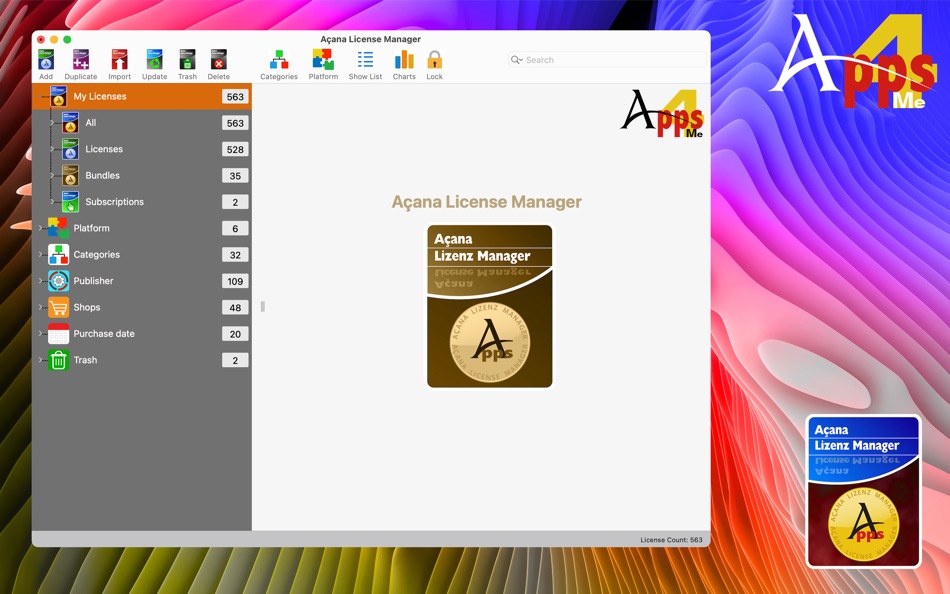Click the Delete toolbar icon

tap(219, 60)
